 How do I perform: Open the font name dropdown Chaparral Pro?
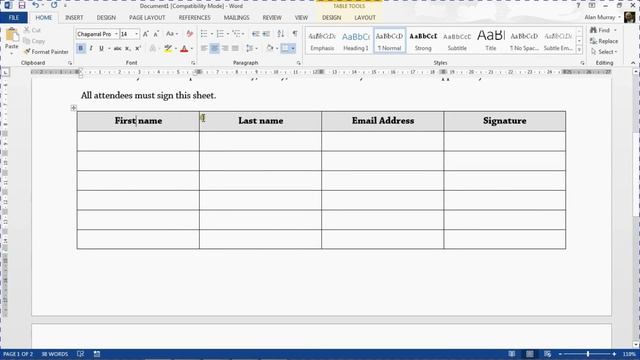(116, 34)
